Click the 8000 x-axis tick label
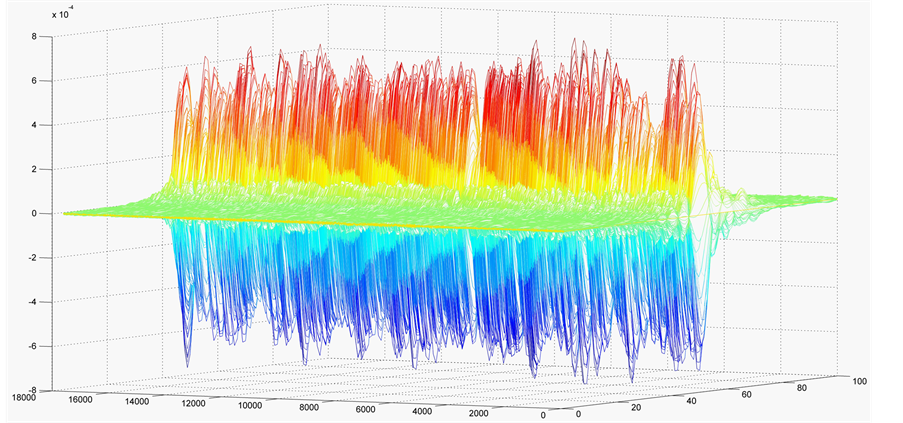This screenshot has width=903, height=423. tap(315, 408)
